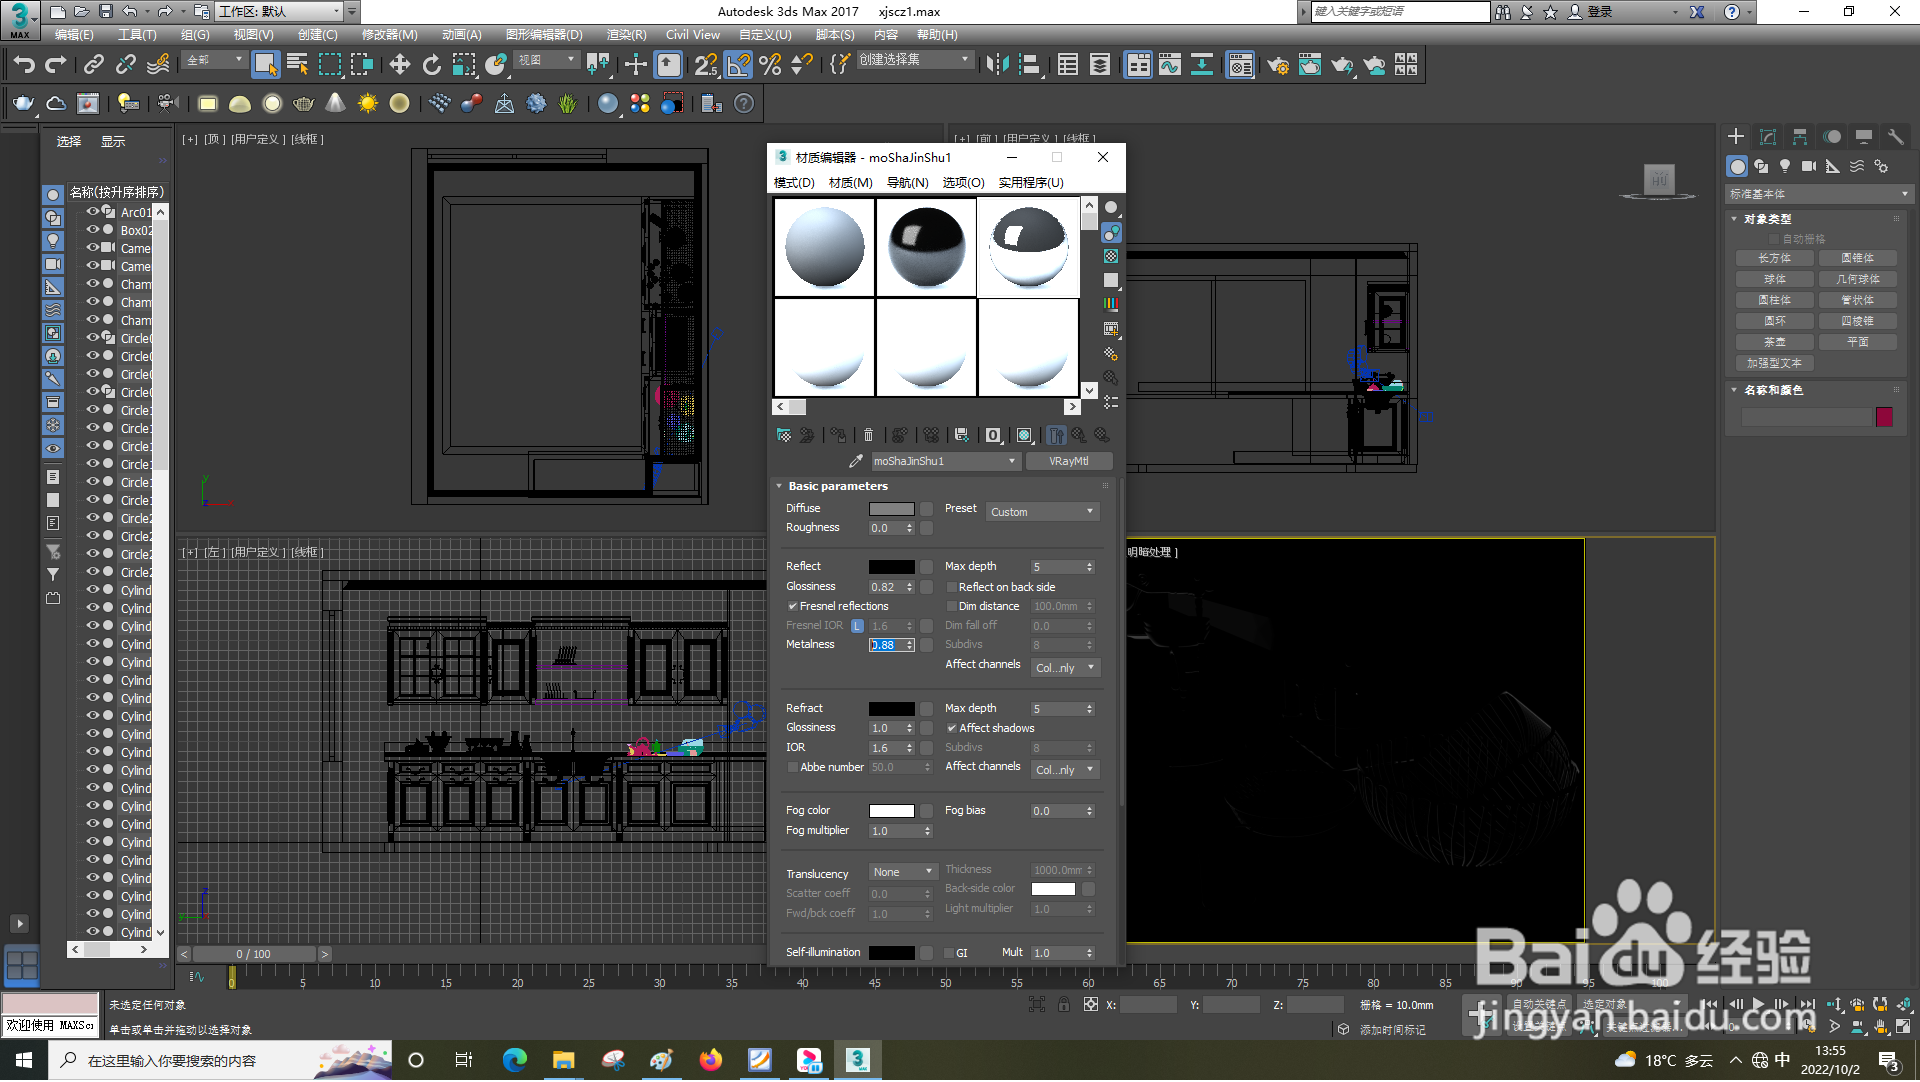The image size is (1920, 1082).
Task: Hide the Box02 object eye icon
Action: coord(92,230)
